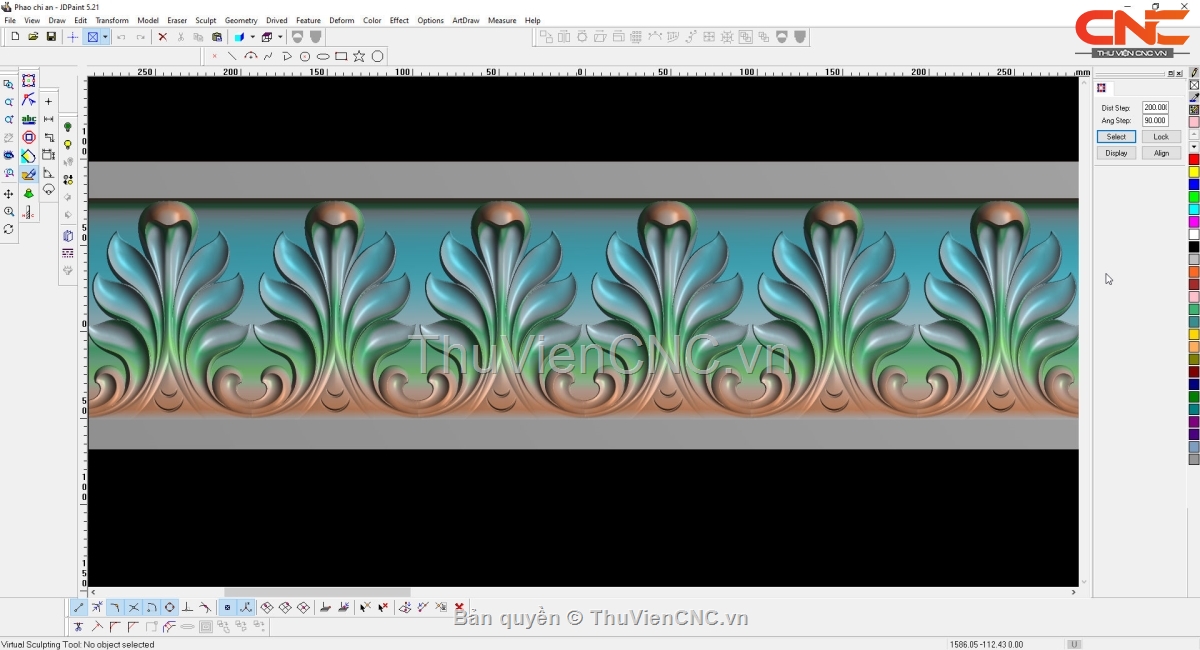Toggle the yellow light bulb icon

(68, 145)
